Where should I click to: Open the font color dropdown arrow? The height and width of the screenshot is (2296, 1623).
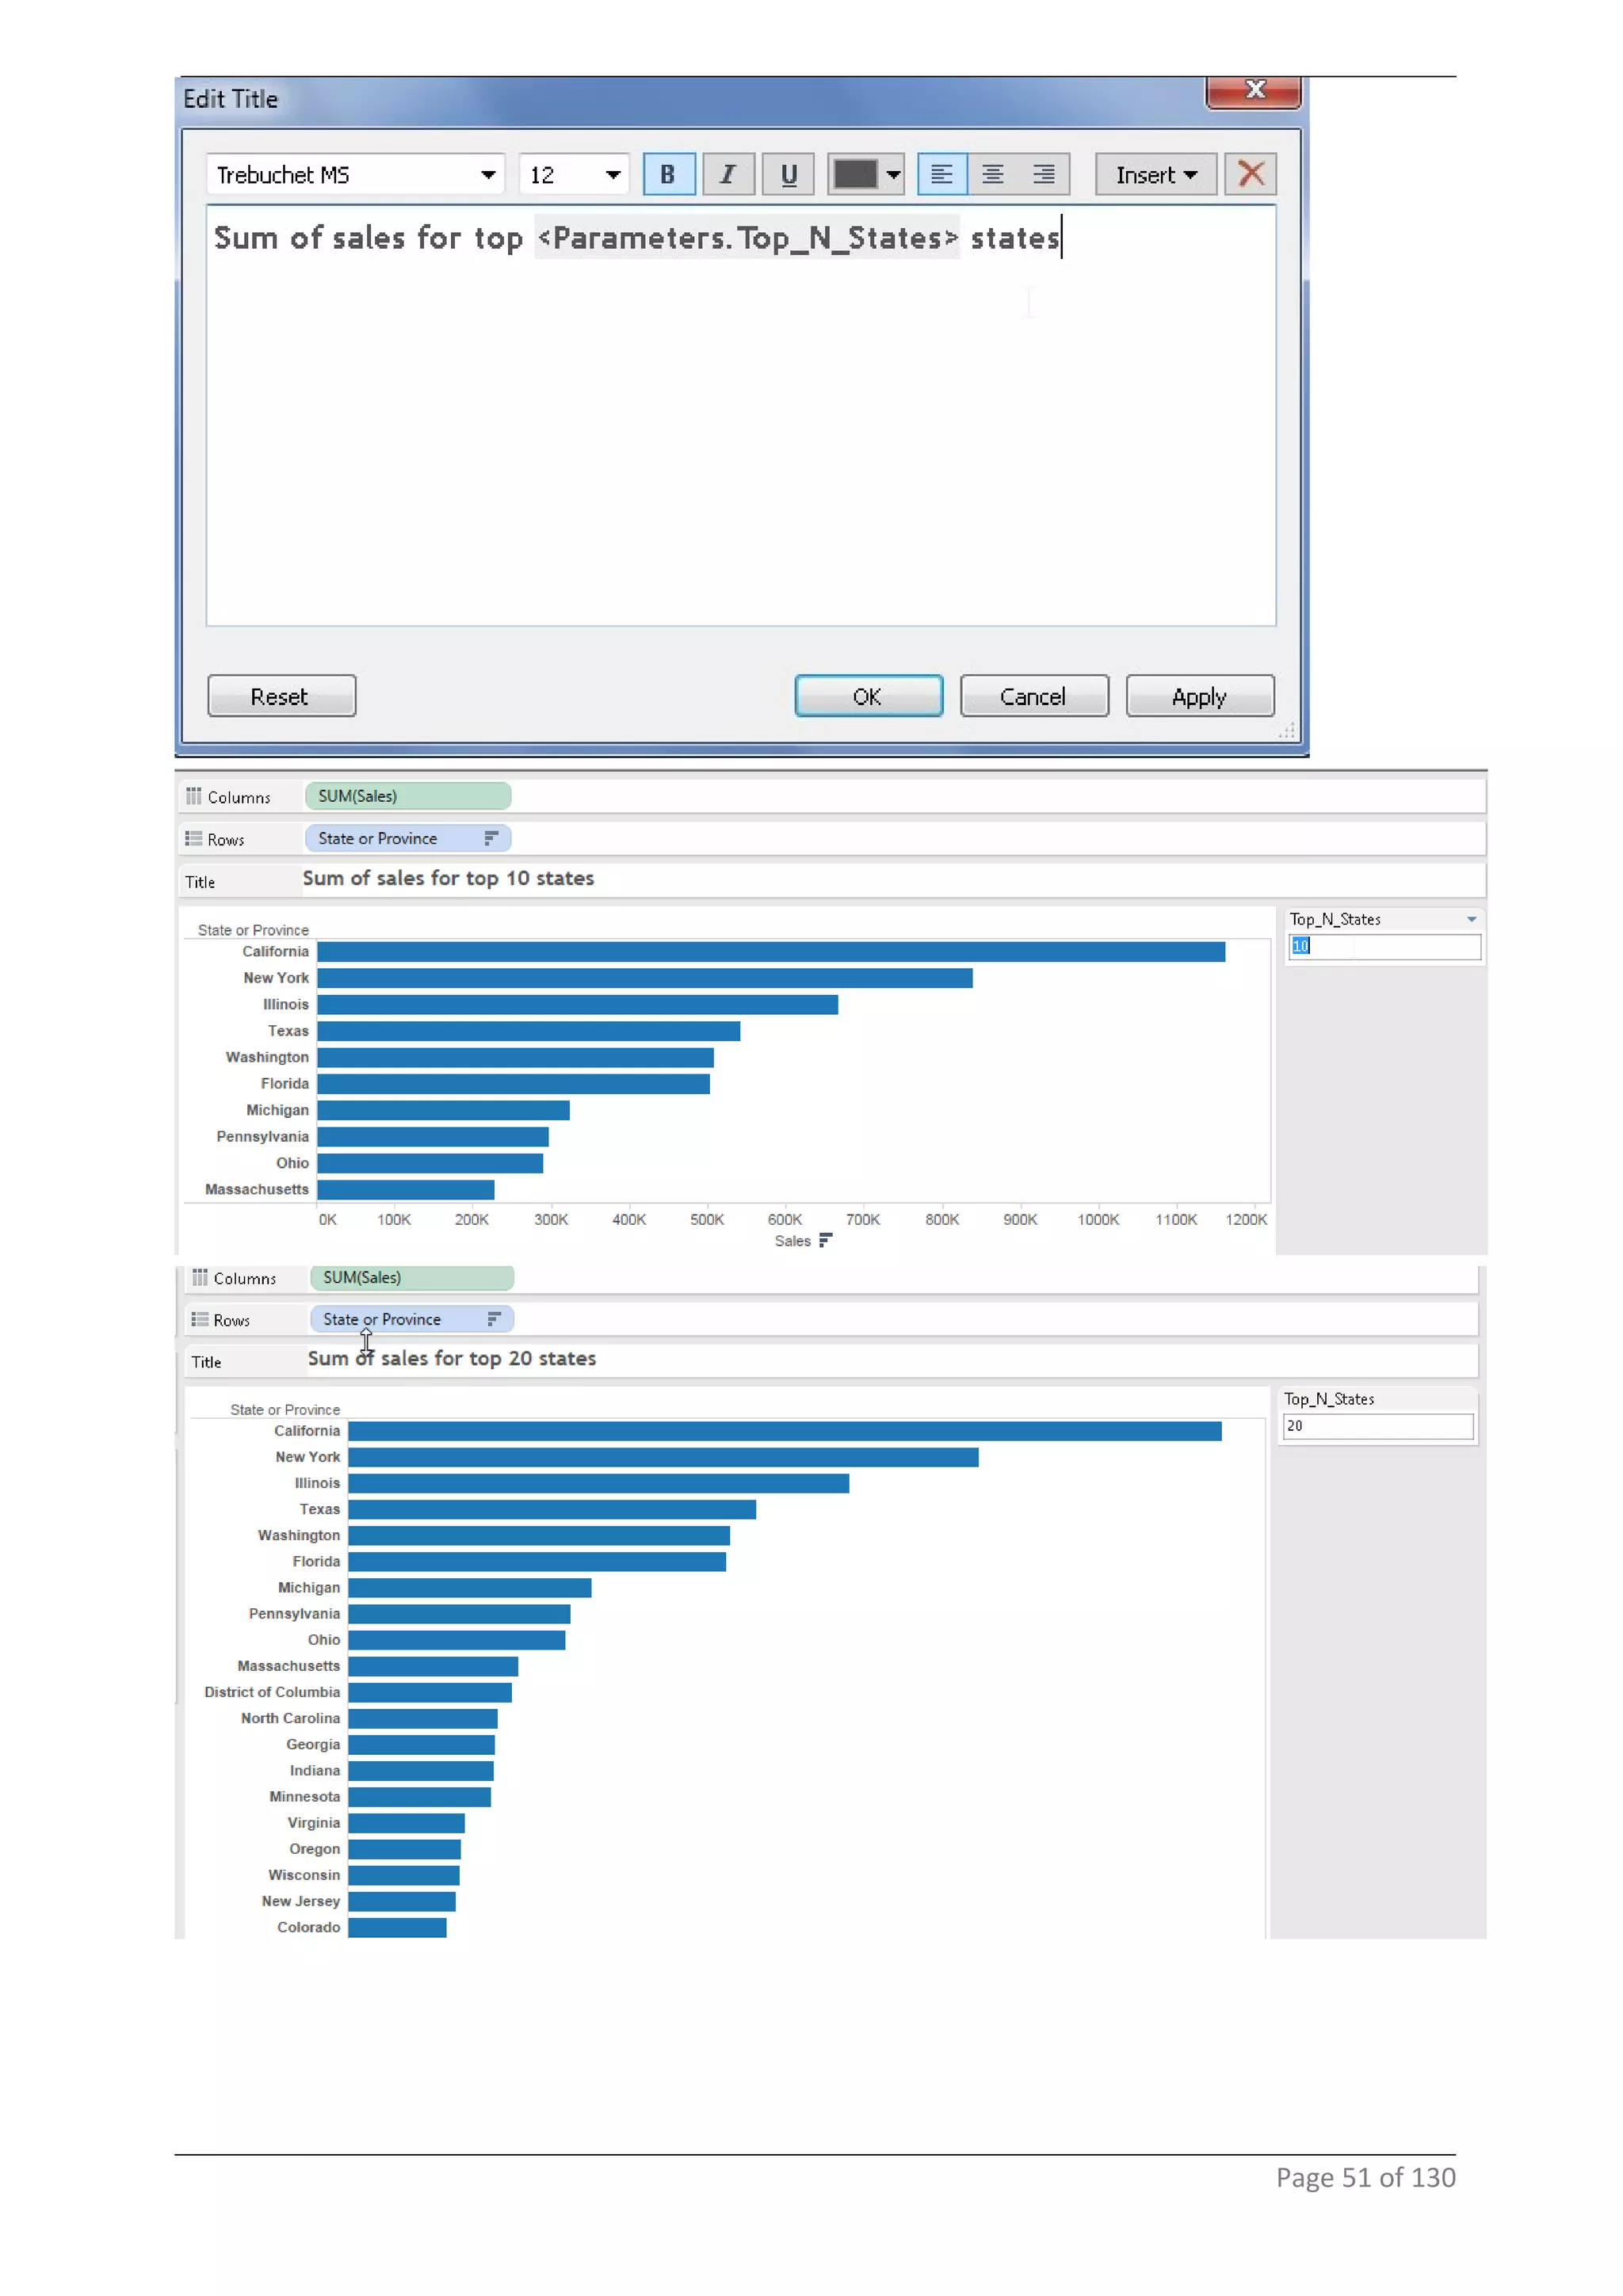pyautogui.click(x=893, y=175)
